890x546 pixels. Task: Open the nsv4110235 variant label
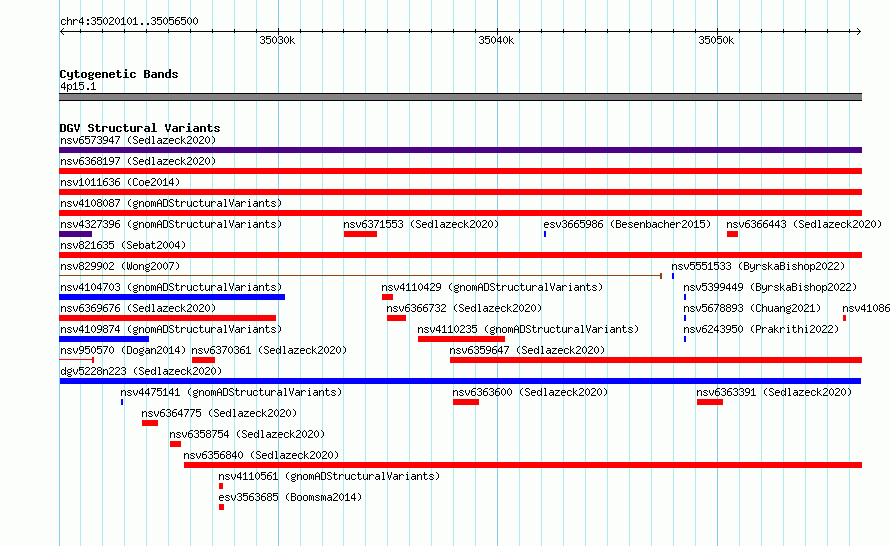click(x=528, y=329)
